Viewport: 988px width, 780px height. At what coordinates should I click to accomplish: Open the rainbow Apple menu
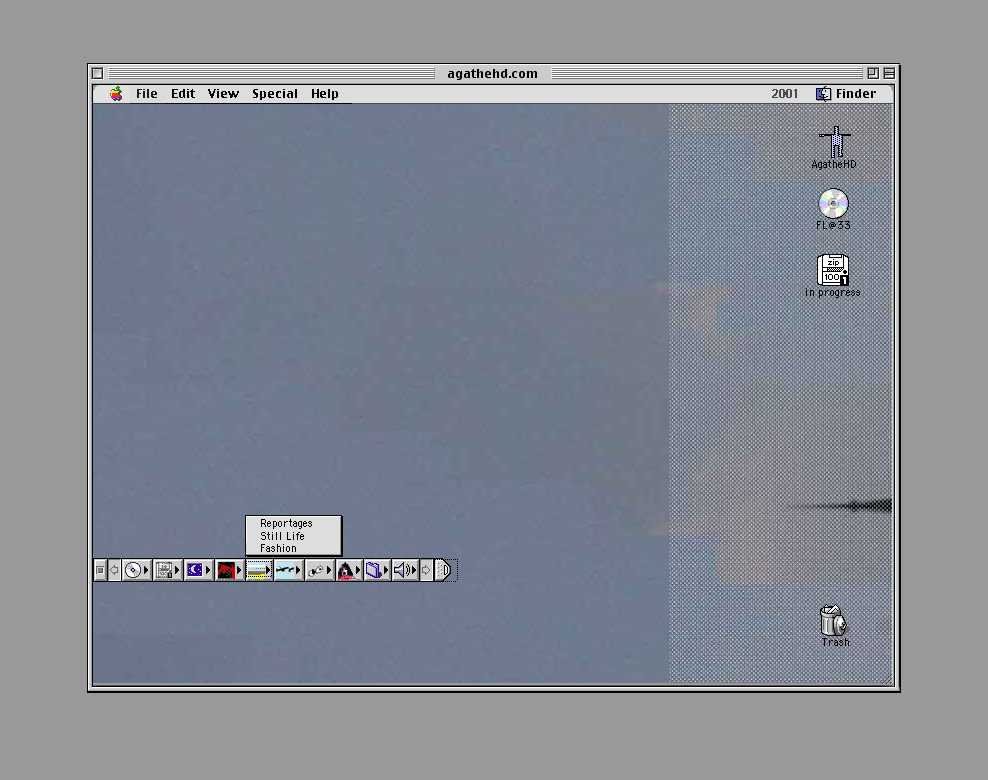[x=116, y=94]
